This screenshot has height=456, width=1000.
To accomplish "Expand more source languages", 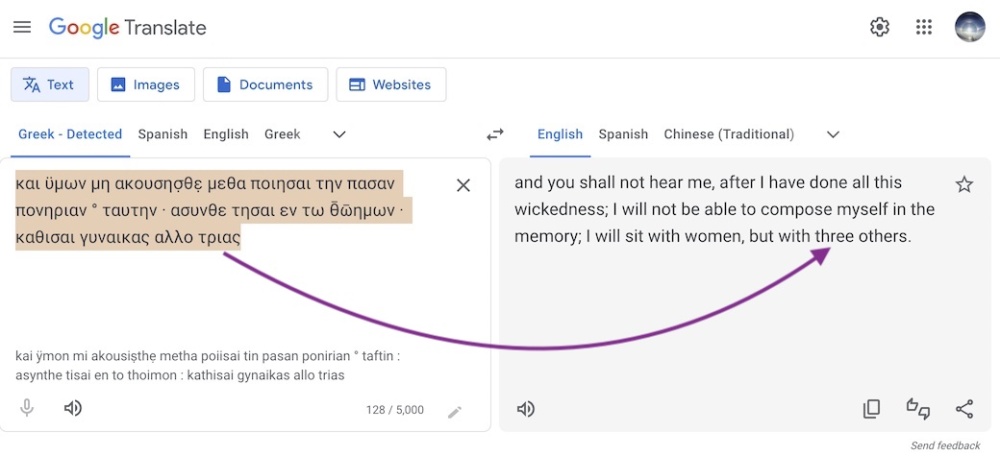I will [x=339, y=135].
